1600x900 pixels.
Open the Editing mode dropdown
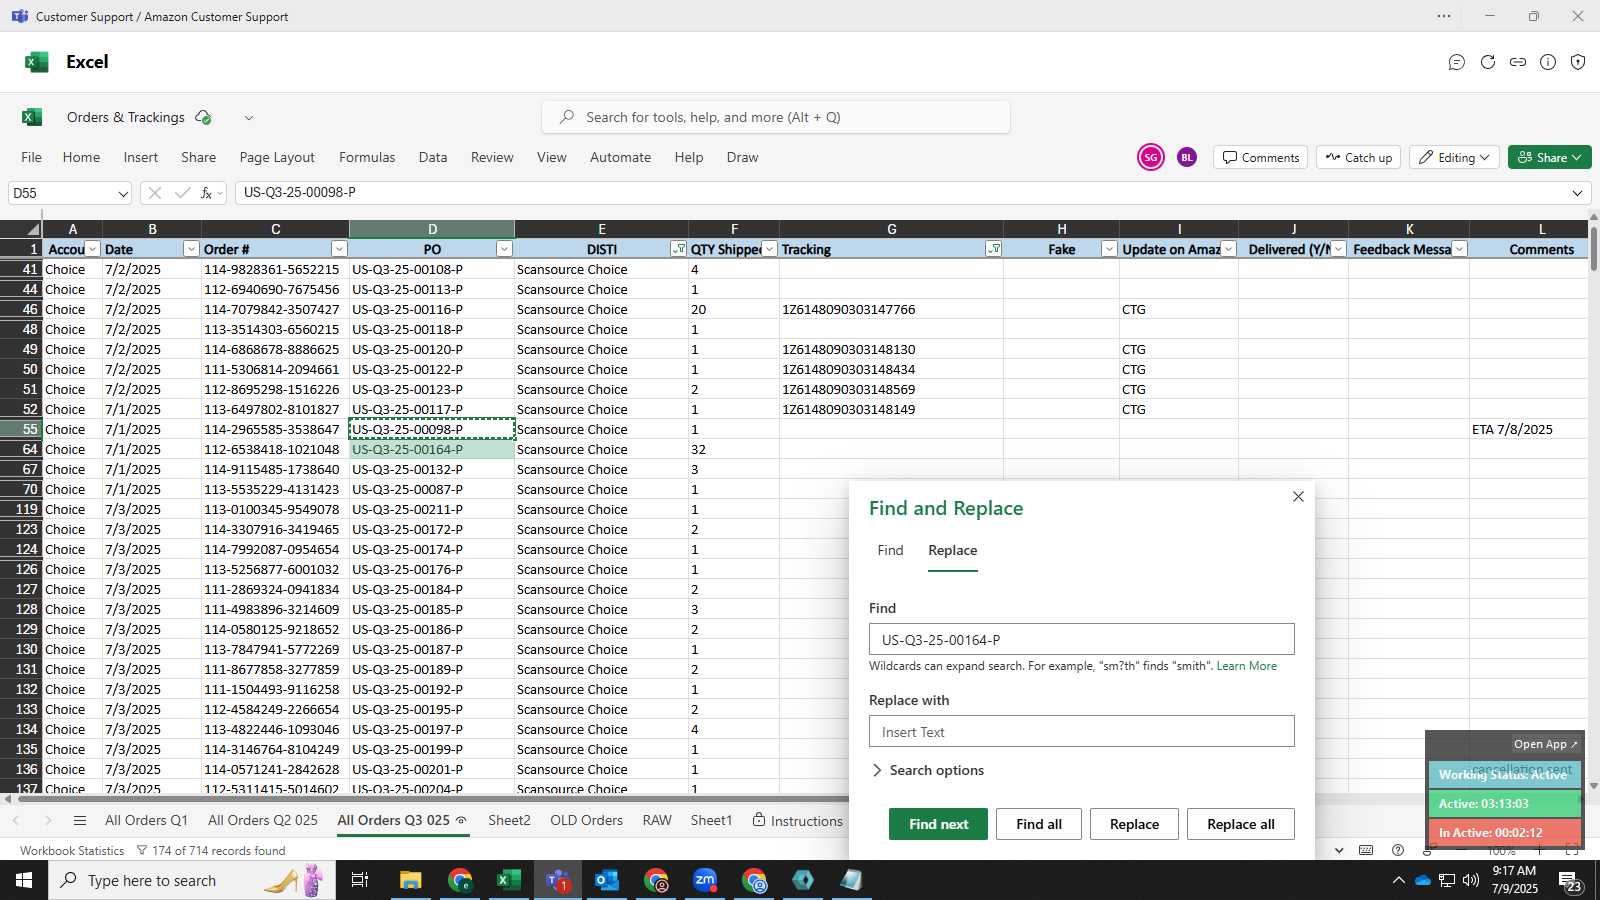pos(1454,157)
